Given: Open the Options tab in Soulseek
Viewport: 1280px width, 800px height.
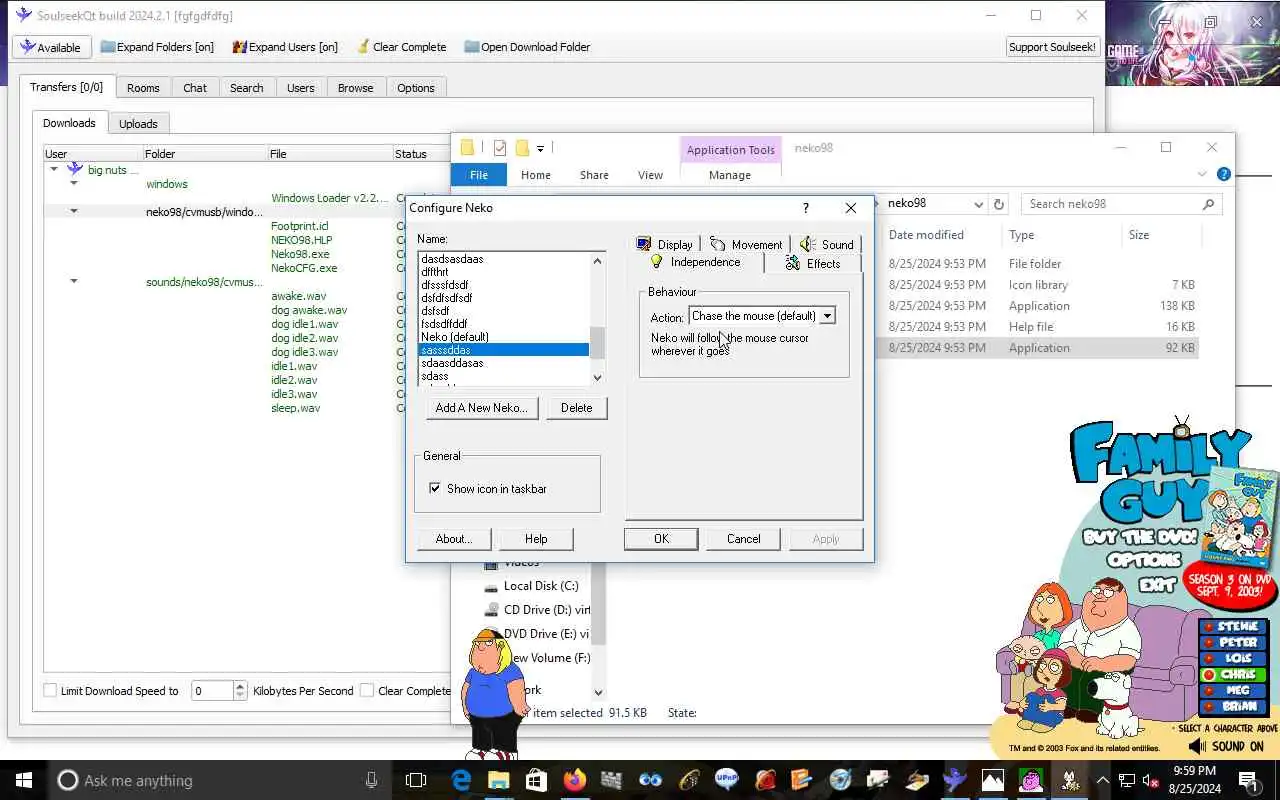Looking at the screenshot, I should 415,88.
